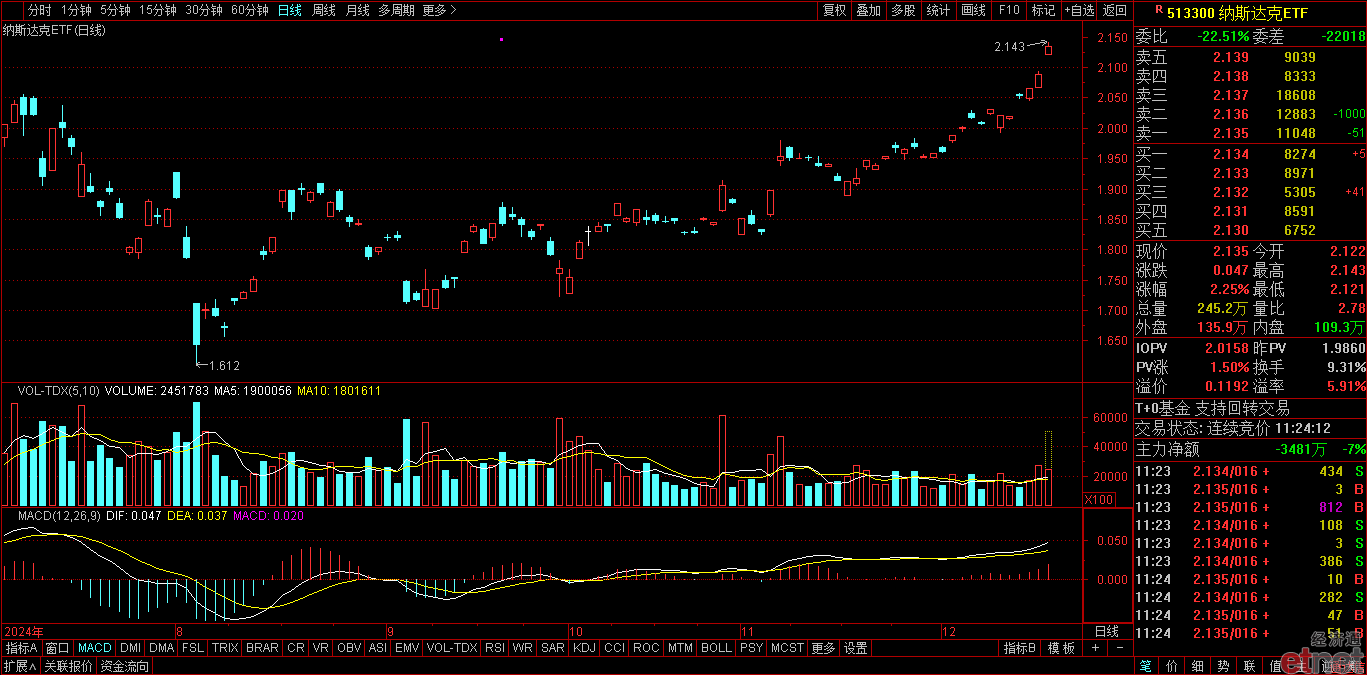The height and width of the screenshot is (675, 1367).
Task: Click the 叠加 overlay button
Action: coord(869,10)
